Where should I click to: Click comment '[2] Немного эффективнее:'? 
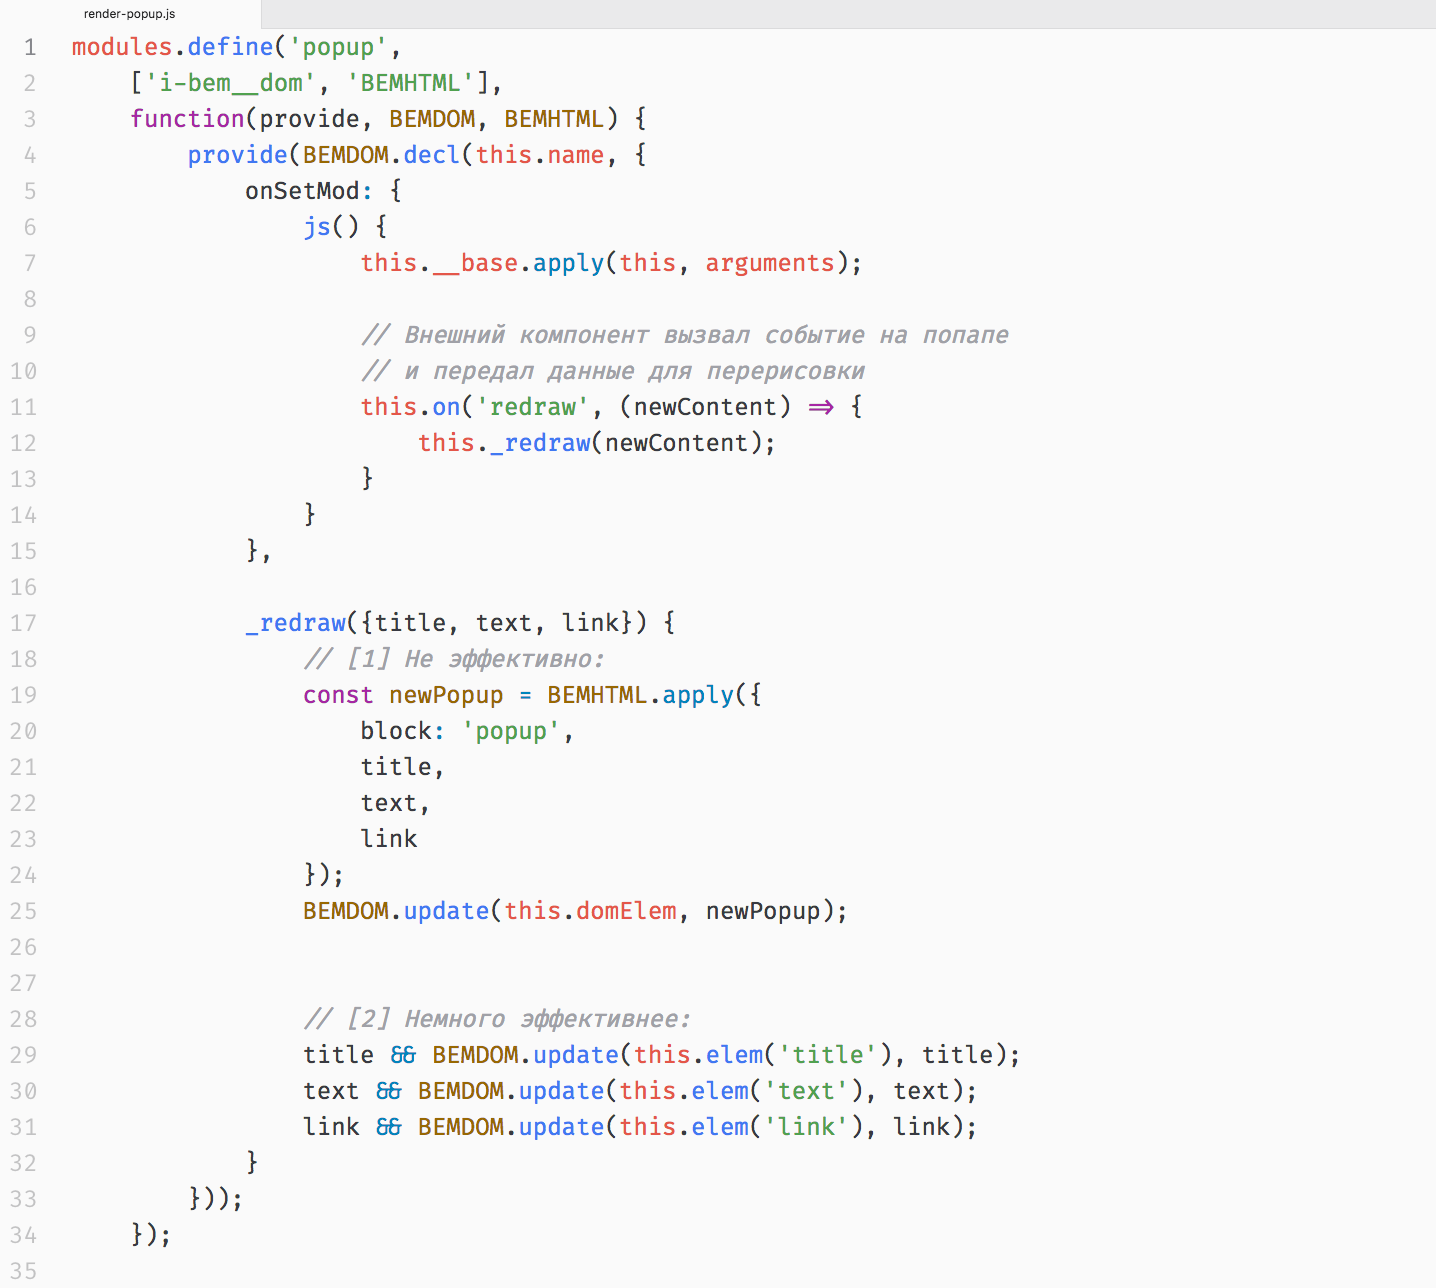point(497,1019)
